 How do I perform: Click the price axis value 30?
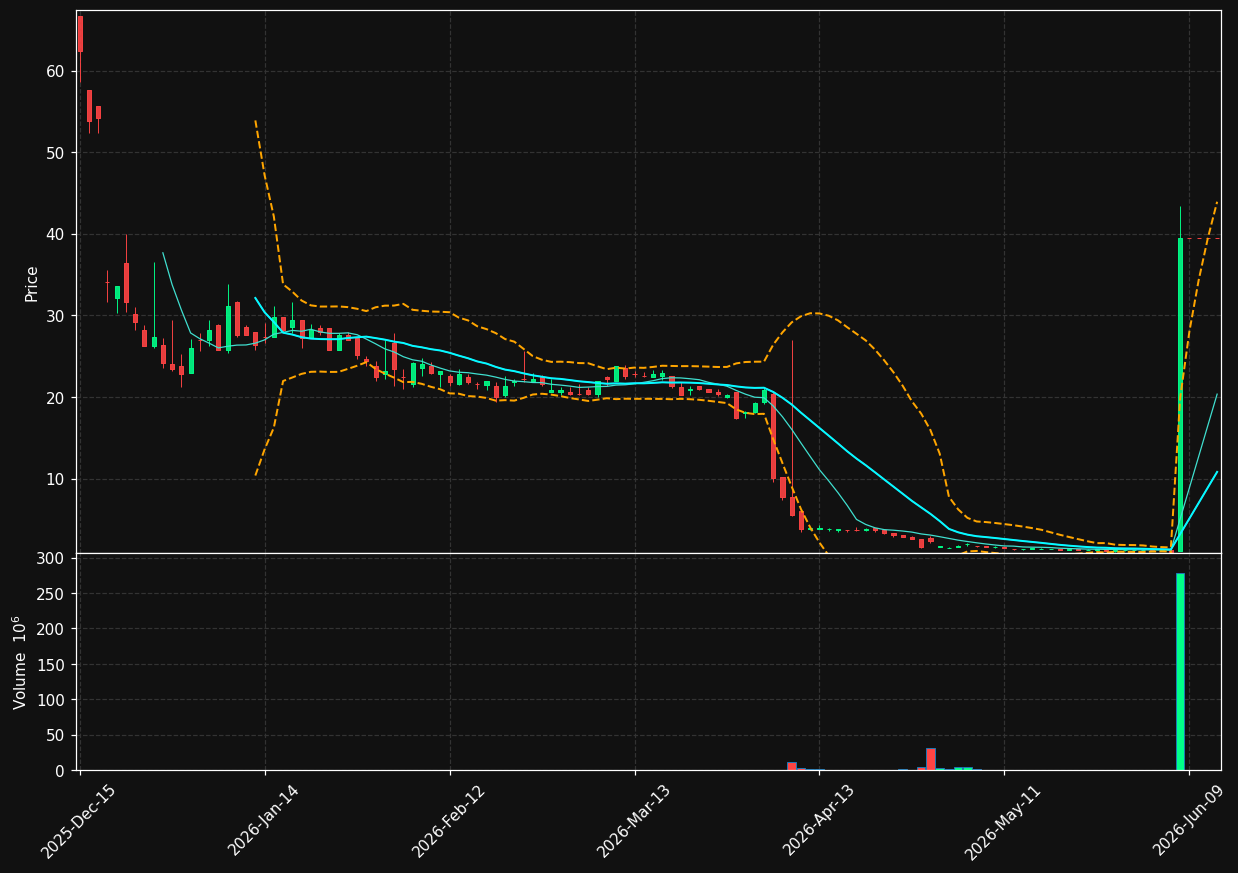[54, 316]
